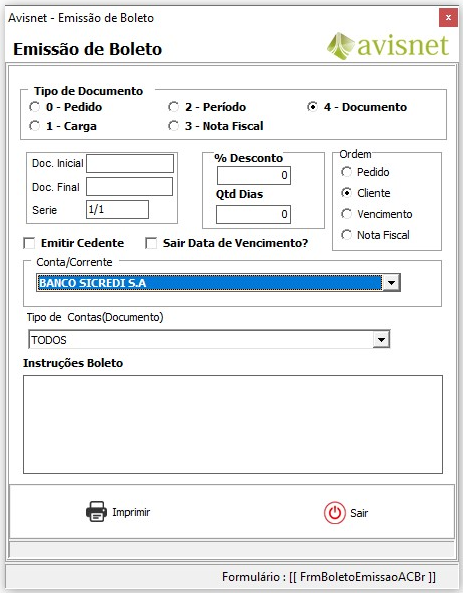
Task: Click the % Desconto value field
Action: pos(254,175)
